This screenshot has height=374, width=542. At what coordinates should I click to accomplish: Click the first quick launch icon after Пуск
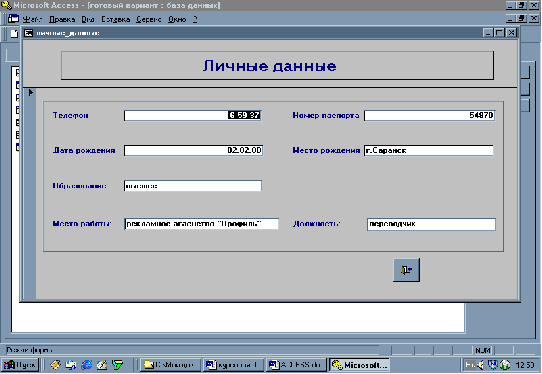(55, 365)
